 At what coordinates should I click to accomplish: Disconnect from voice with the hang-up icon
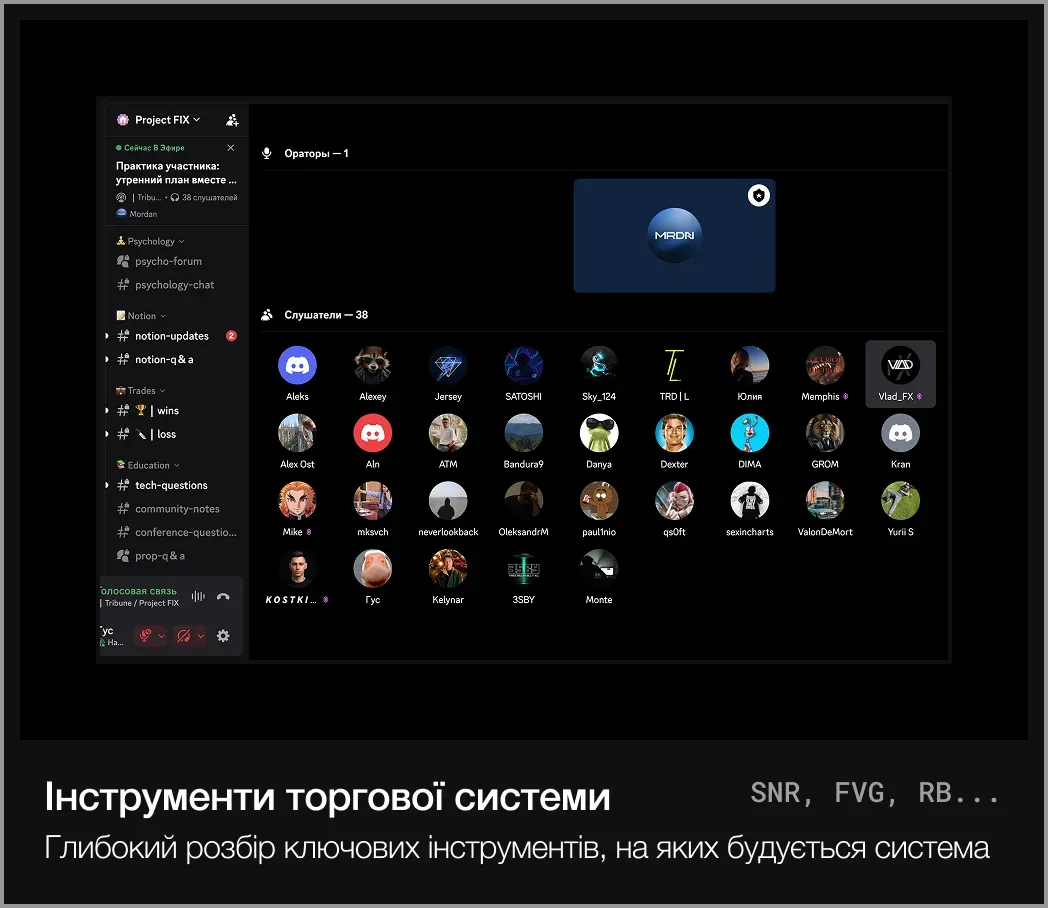pyautogui.click(x=223, y=597)
